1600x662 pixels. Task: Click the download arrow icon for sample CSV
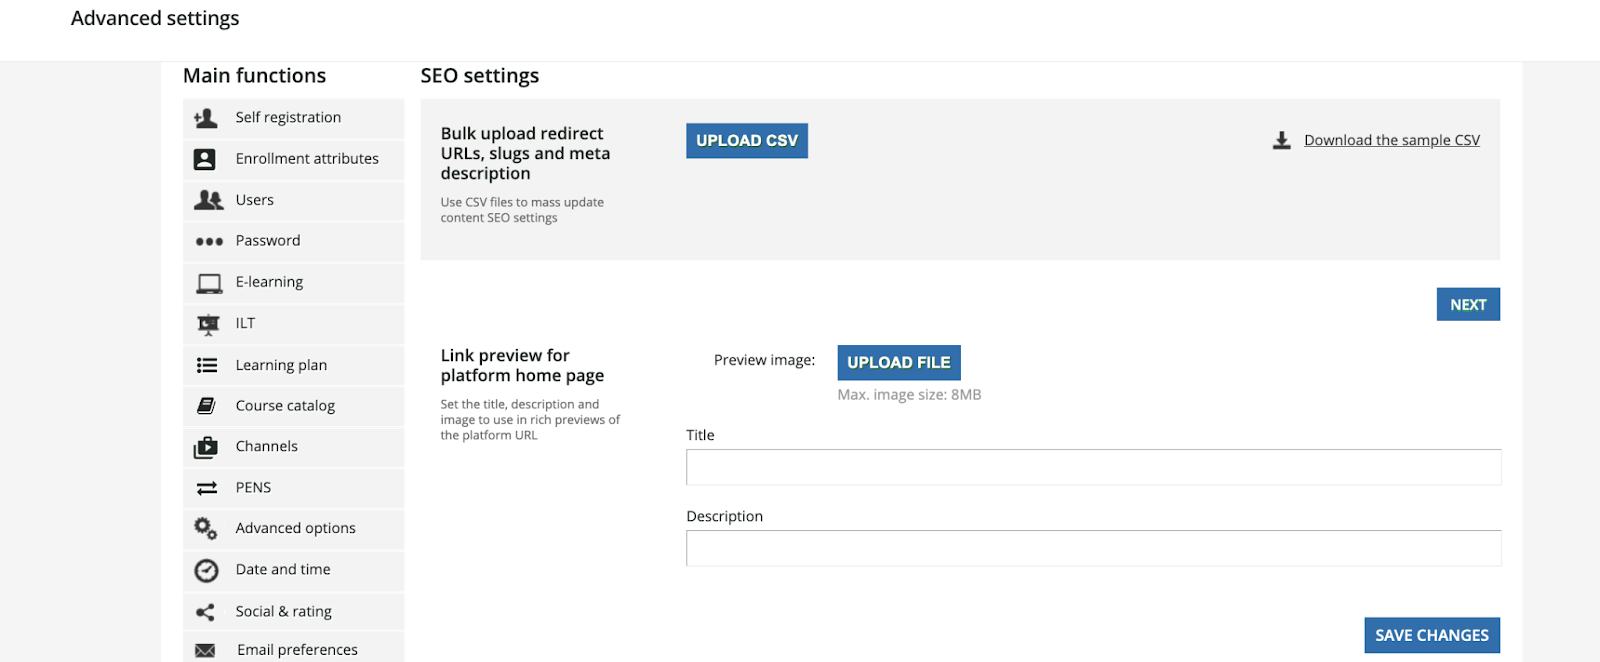1281,141
